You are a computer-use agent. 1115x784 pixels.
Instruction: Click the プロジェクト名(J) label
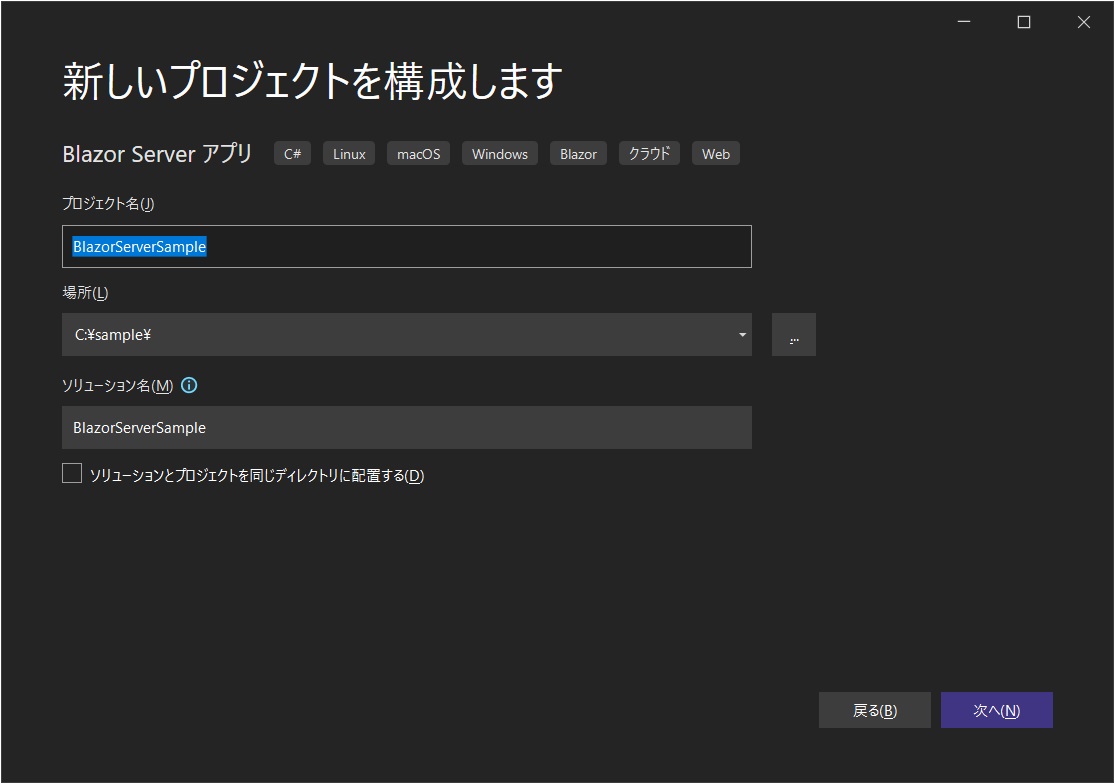(x=108, y=204)
